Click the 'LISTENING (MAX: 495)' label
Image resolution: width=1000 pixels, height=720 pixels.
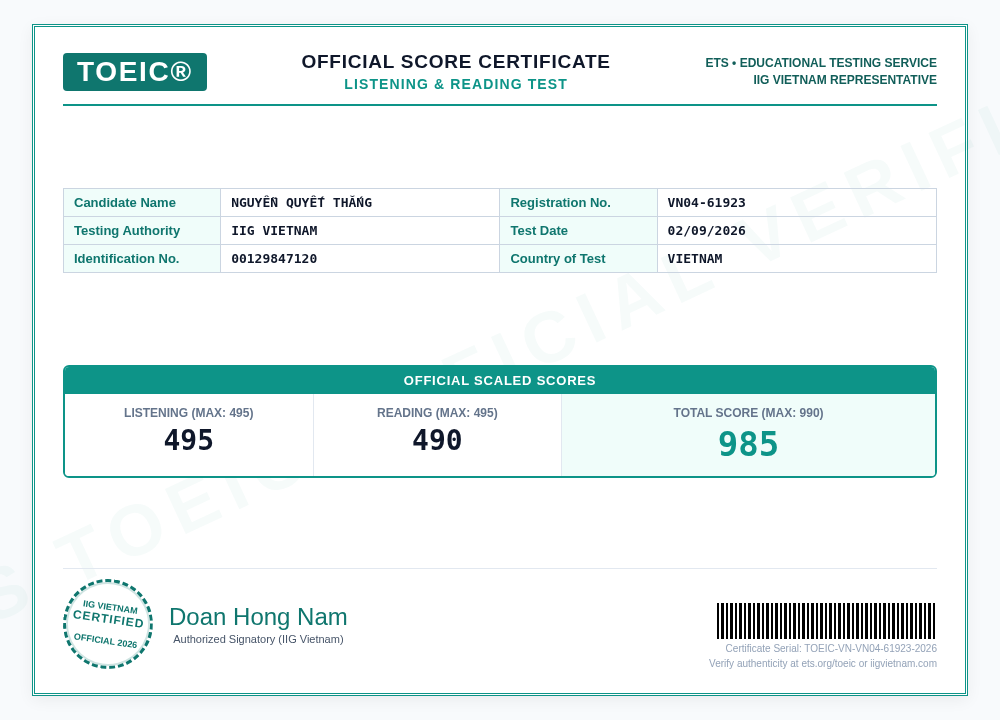189,413
